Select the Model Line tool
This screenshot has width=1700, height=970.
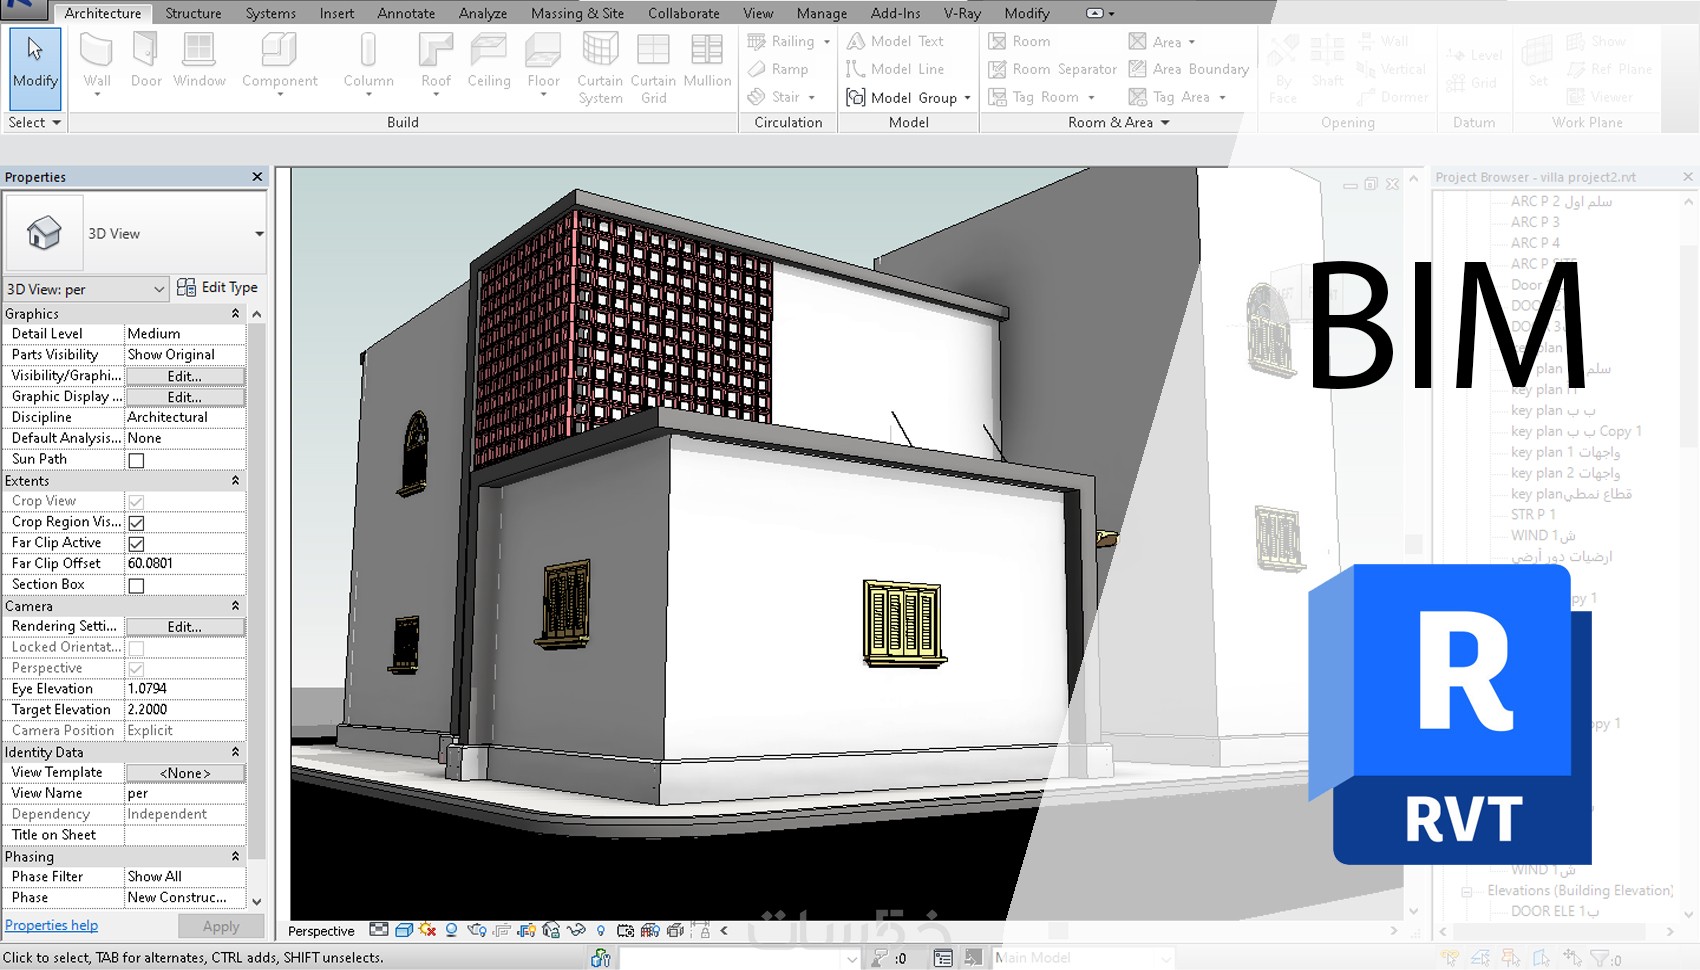click(895, 69)
